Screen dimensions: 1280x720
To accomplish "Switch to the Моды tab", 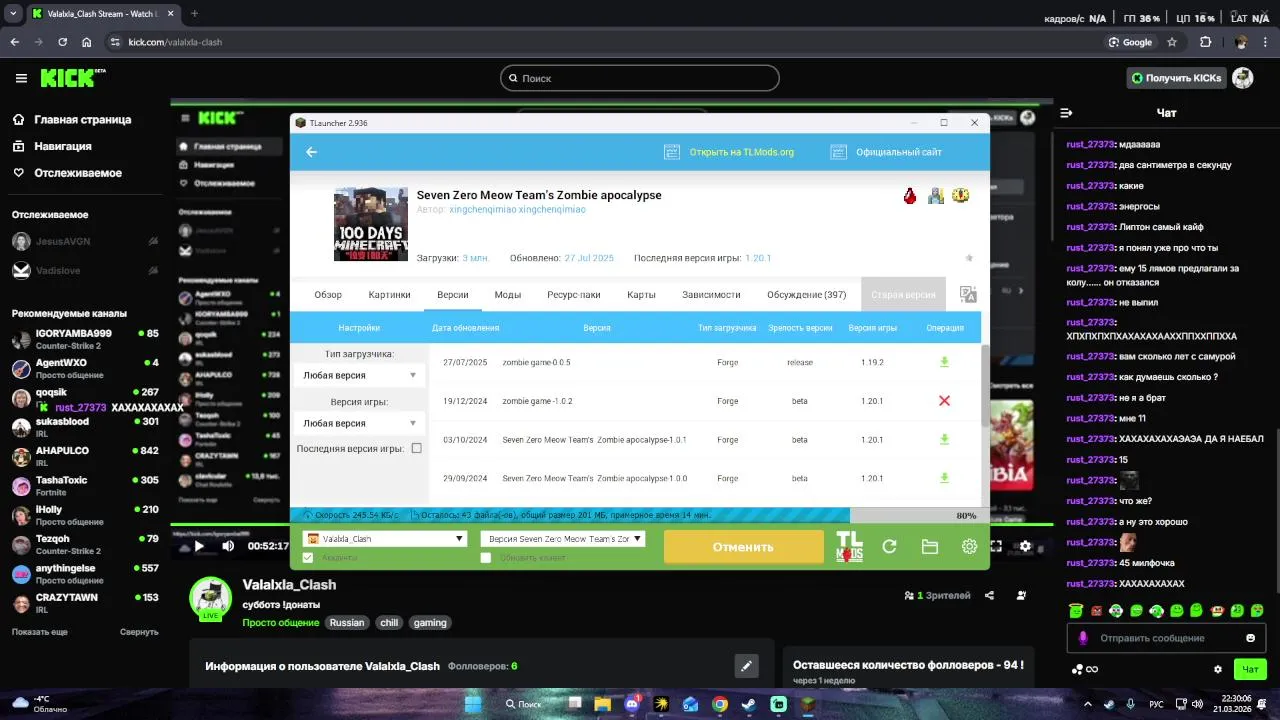I will 507,295.
